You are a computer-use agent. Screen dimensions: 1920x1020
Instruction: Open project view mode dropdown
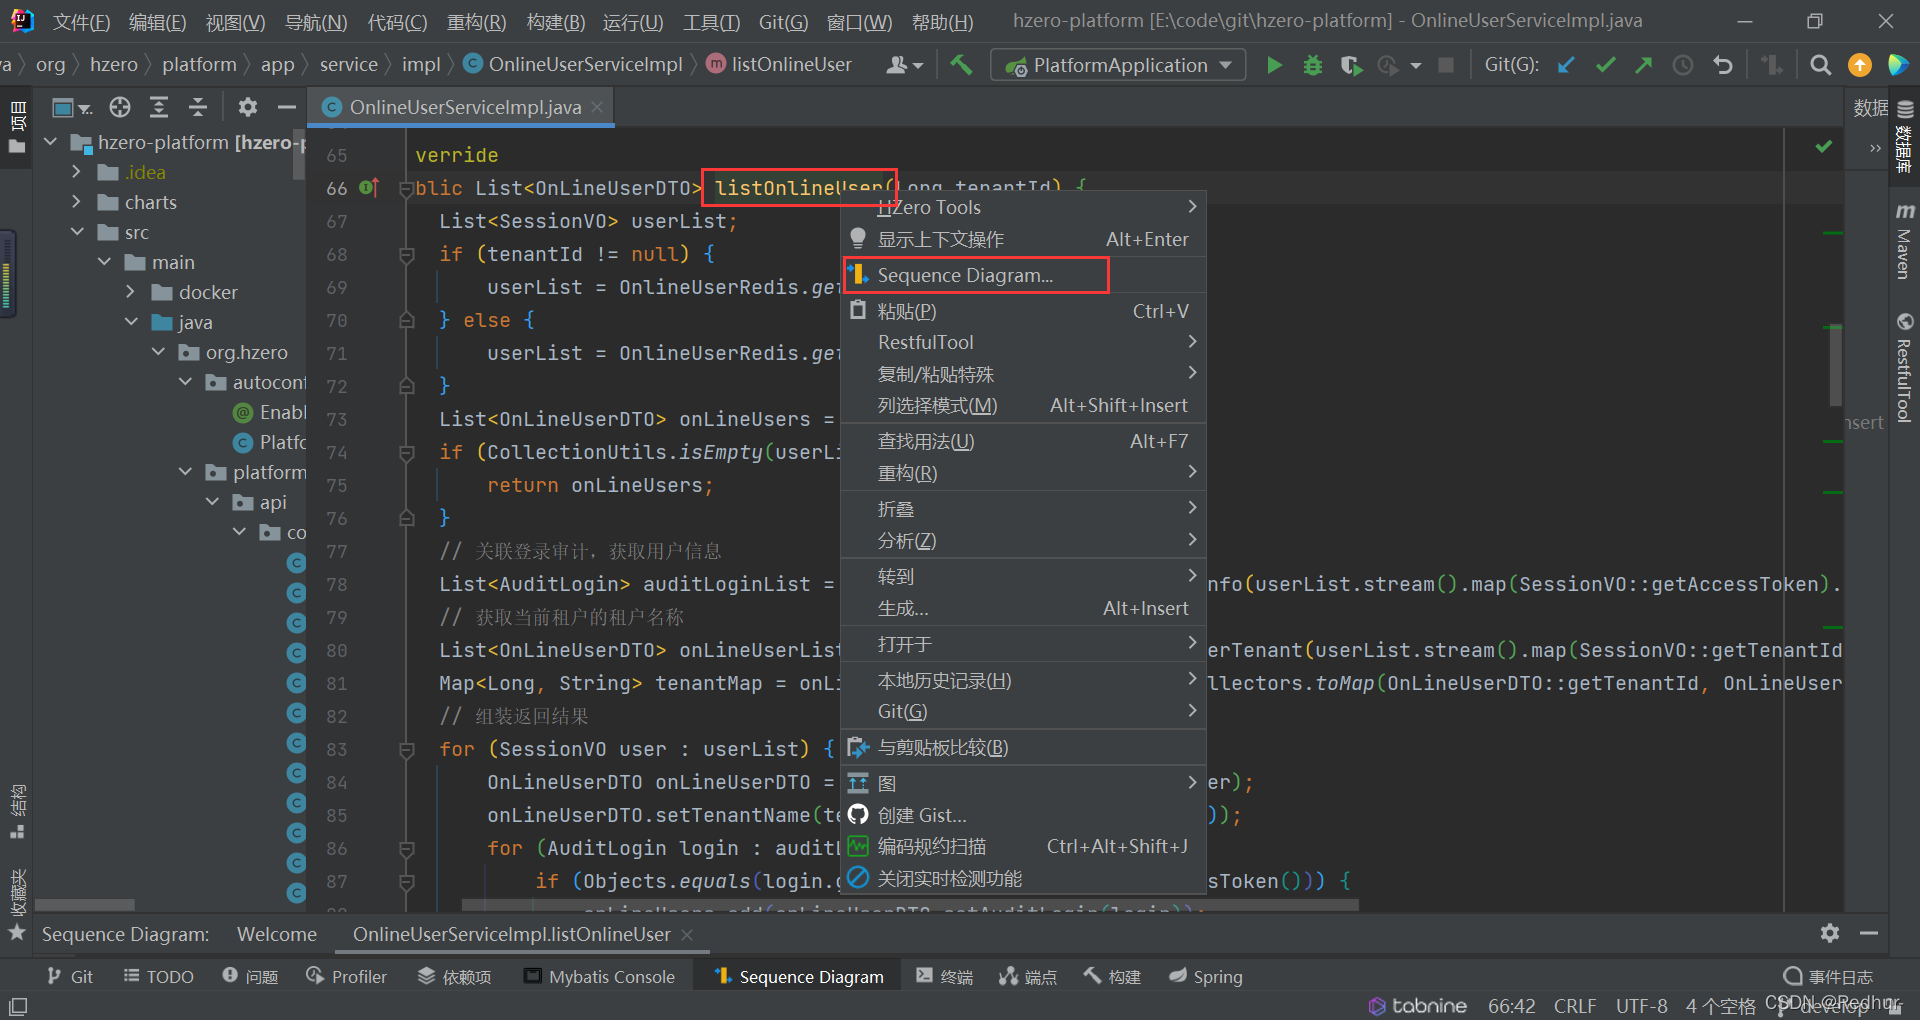click(72, 107)
